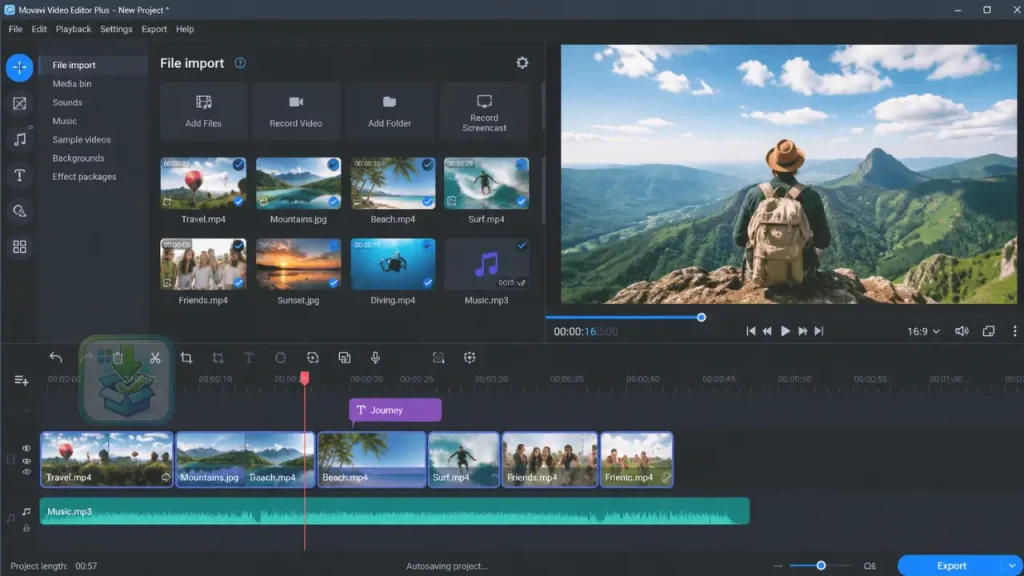Skip to previous clip in player
Screen dimensions: 1024x576
tap(751, 331)
